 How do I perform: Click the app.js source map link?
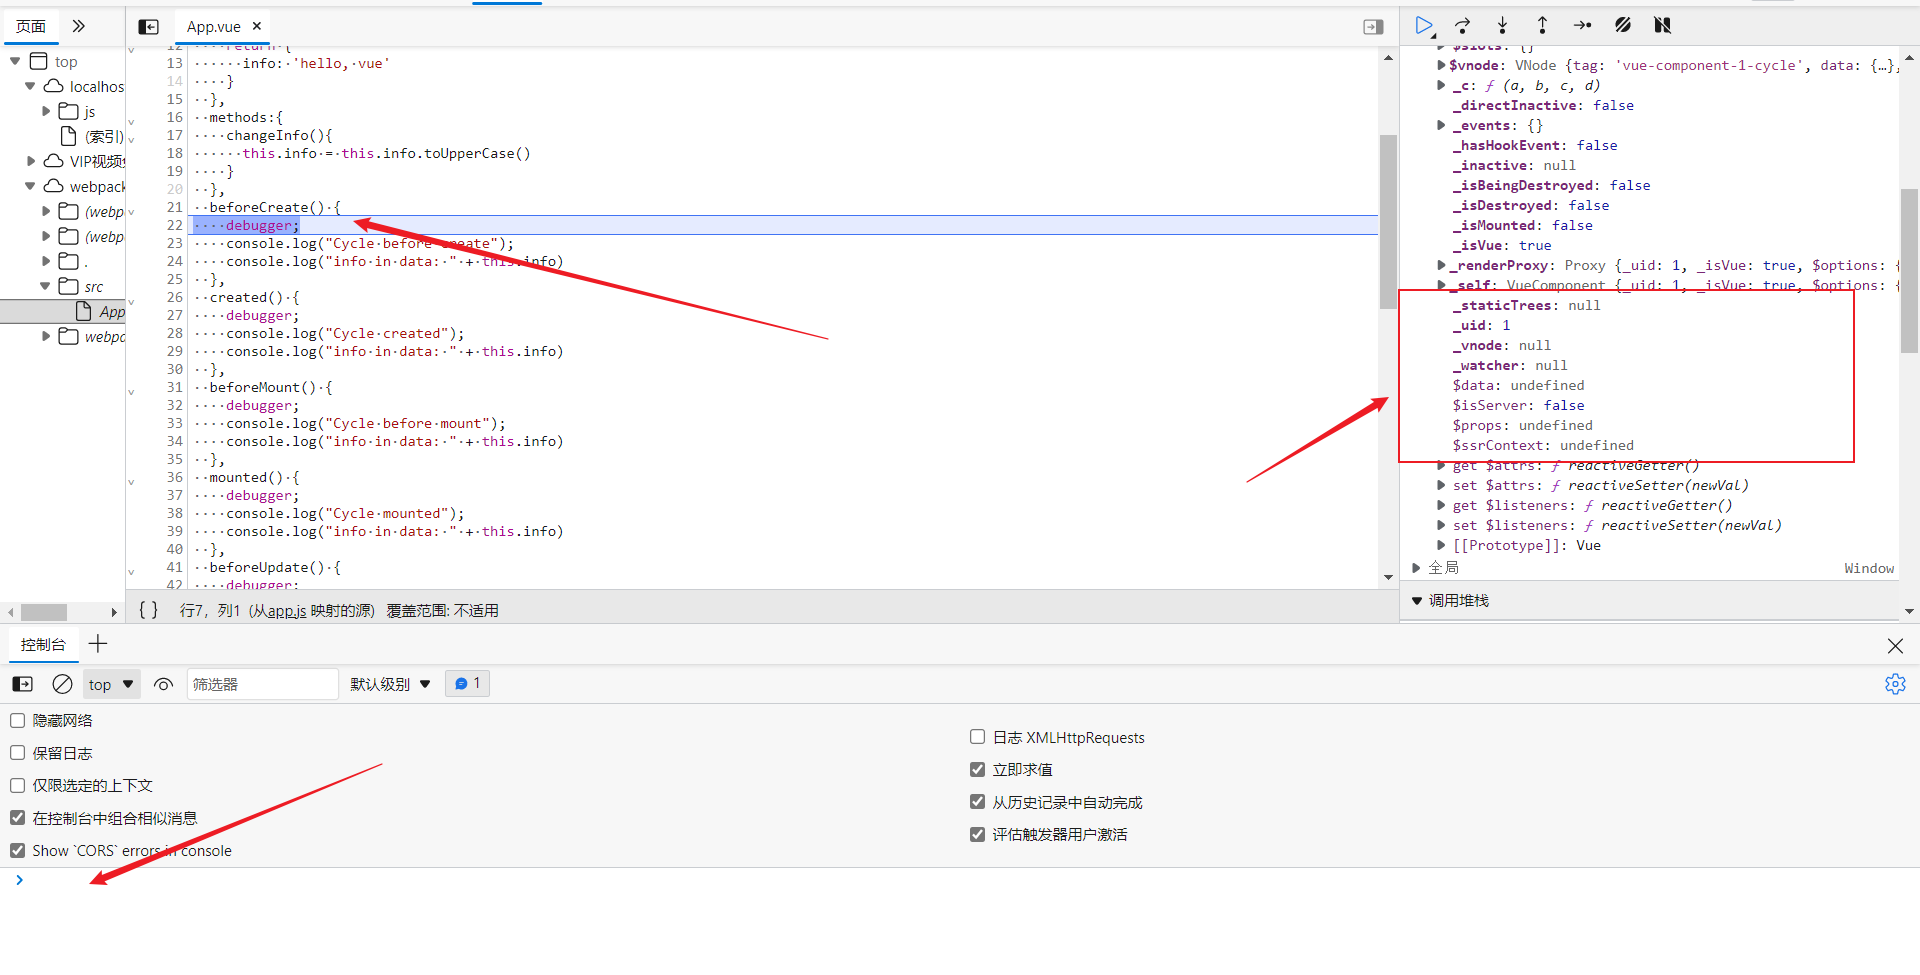pyautogui.click(x=286, y=611)
